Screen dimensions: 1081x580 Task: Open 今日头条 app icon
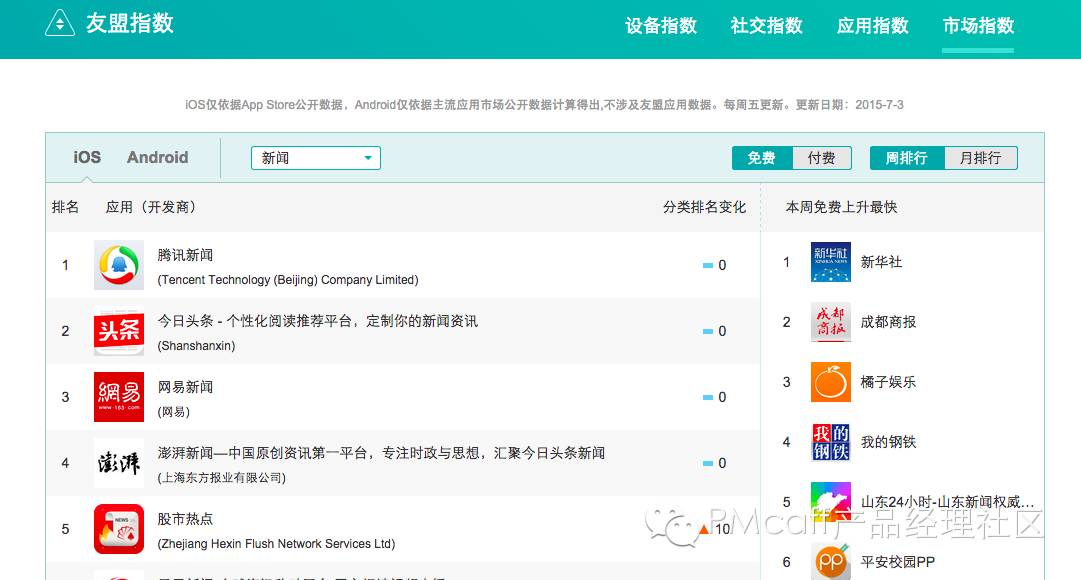[119, 331]
